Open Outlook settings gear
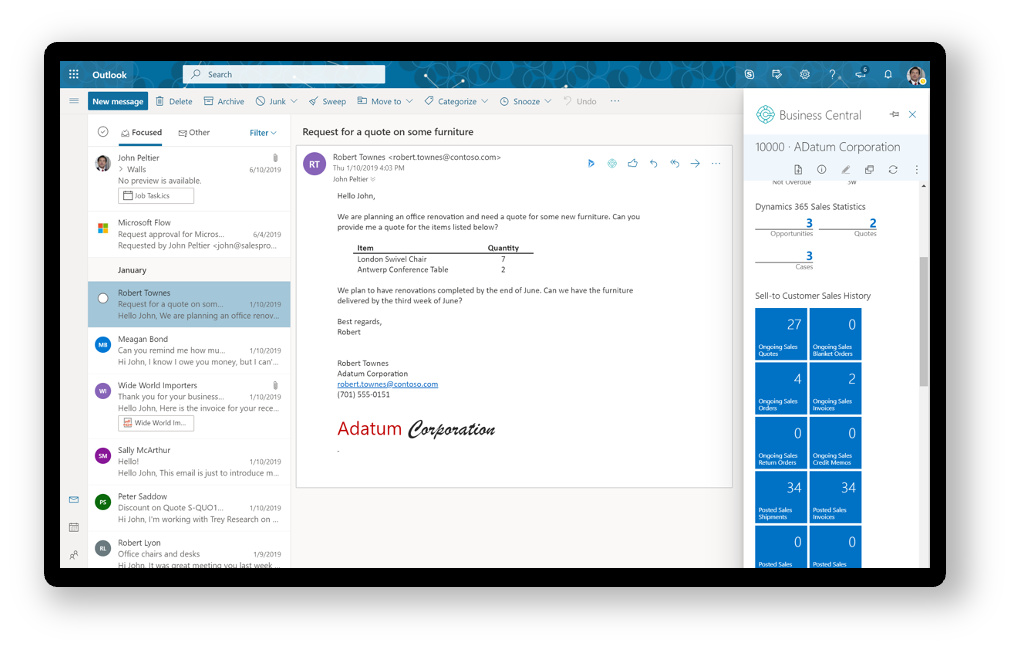Screen dimensions: 1014x650 (x=804, y=75)
